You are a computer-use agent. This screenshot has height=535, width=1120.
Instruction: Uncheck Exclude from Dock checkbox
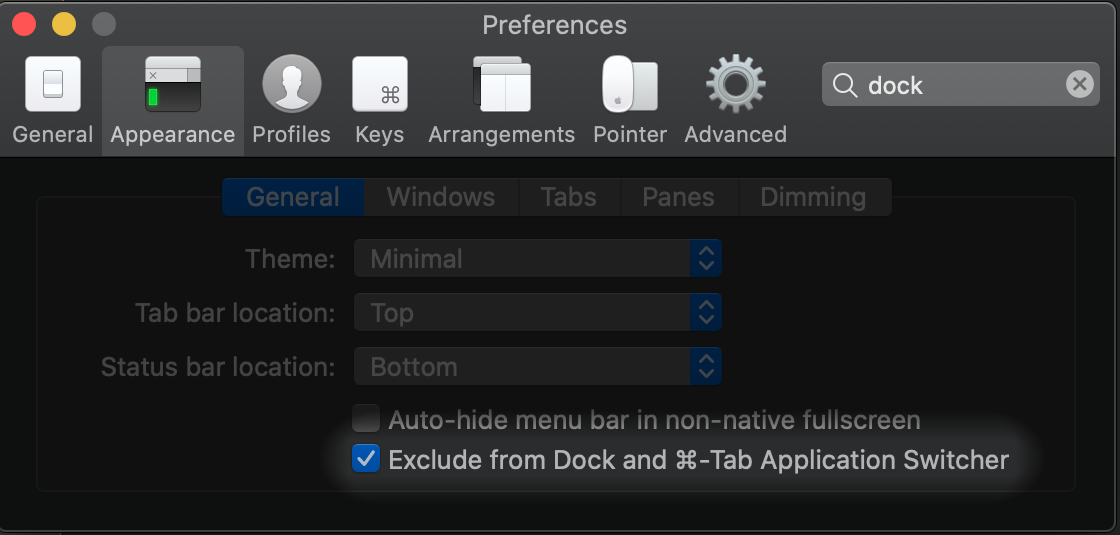[x=366, y=460]
